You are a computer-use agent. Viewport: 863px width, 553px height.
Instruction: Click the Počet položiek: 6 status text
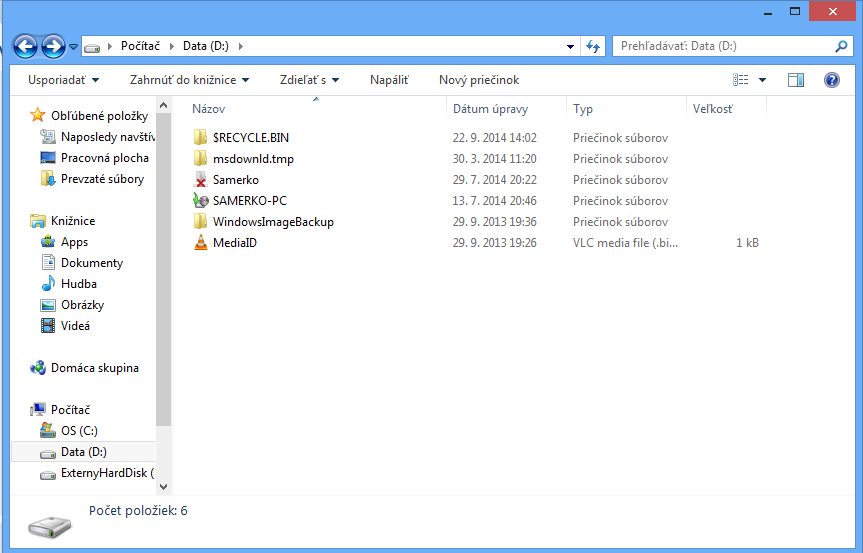tap(138, 511)
